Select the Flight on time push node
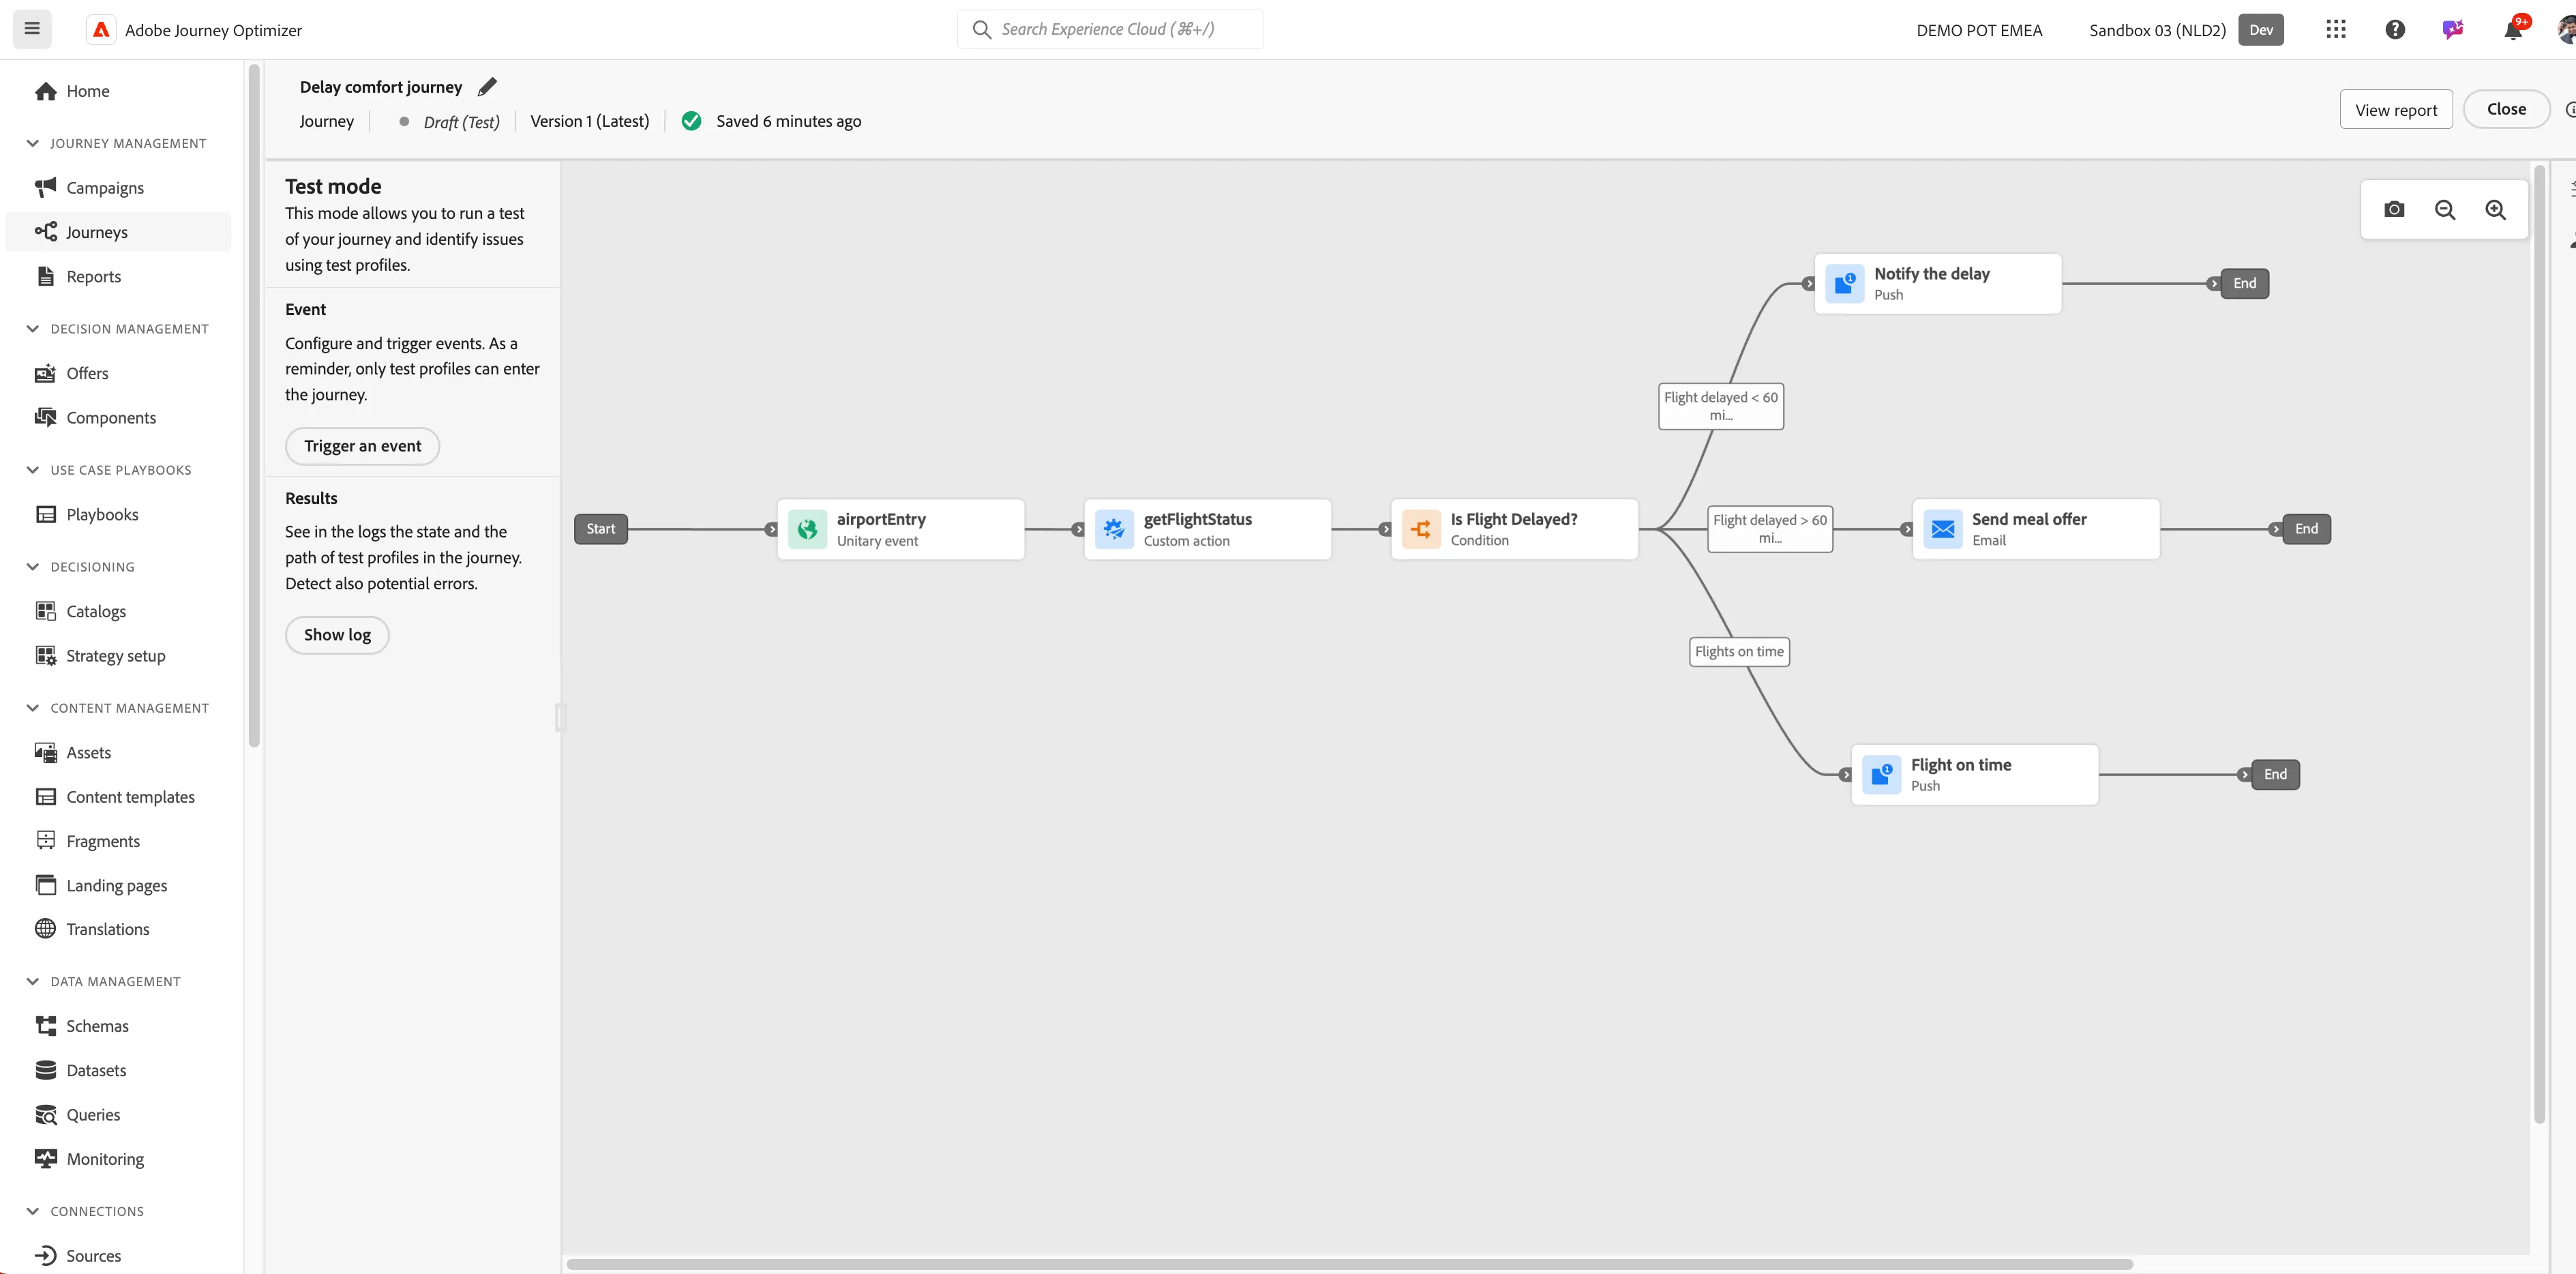The width and height of the screenshot is (2576, 1274). coord(1975,774)
